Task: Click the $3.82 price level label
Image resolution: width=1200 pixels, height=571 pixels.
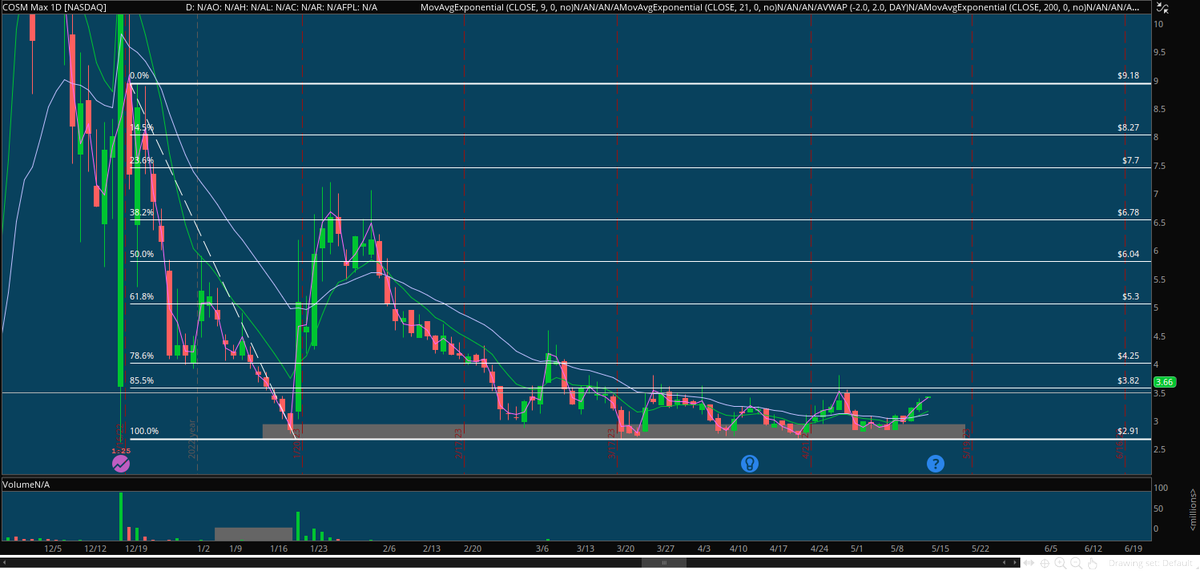Action: coord(1128,380)
